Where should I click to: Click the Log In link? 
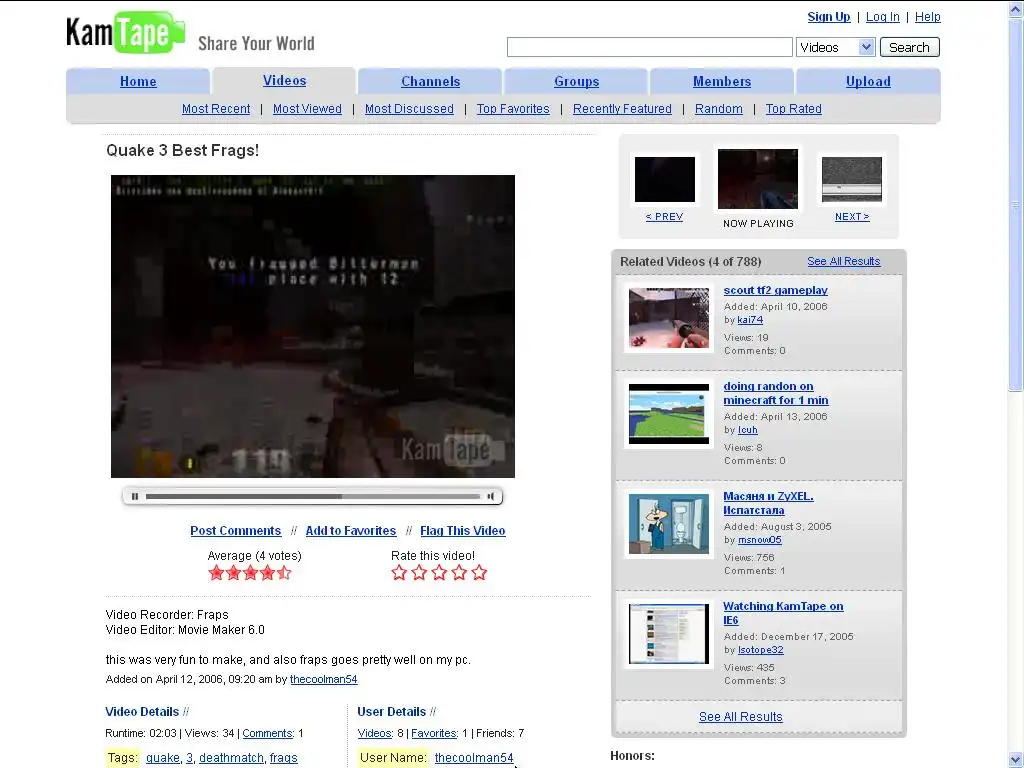[x=882, y=17]
